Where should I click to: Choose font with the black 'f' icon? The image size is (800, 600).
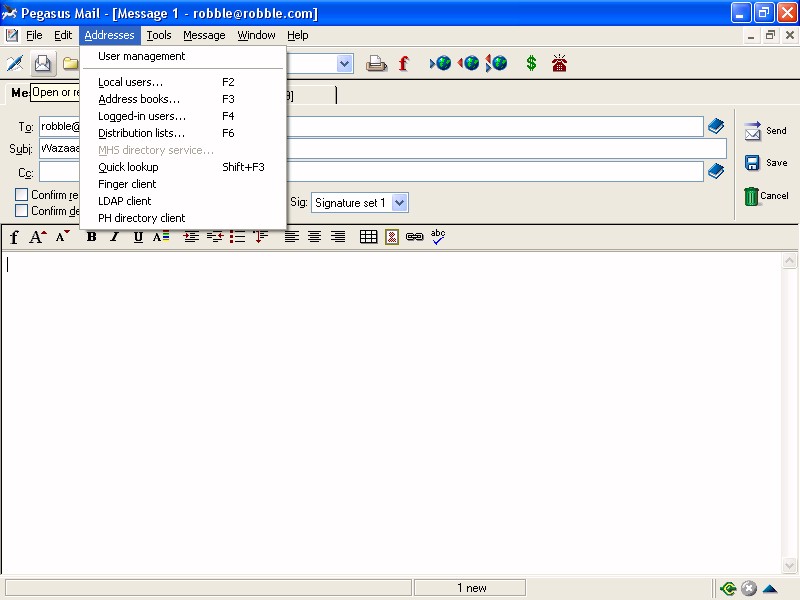(14, 237)
